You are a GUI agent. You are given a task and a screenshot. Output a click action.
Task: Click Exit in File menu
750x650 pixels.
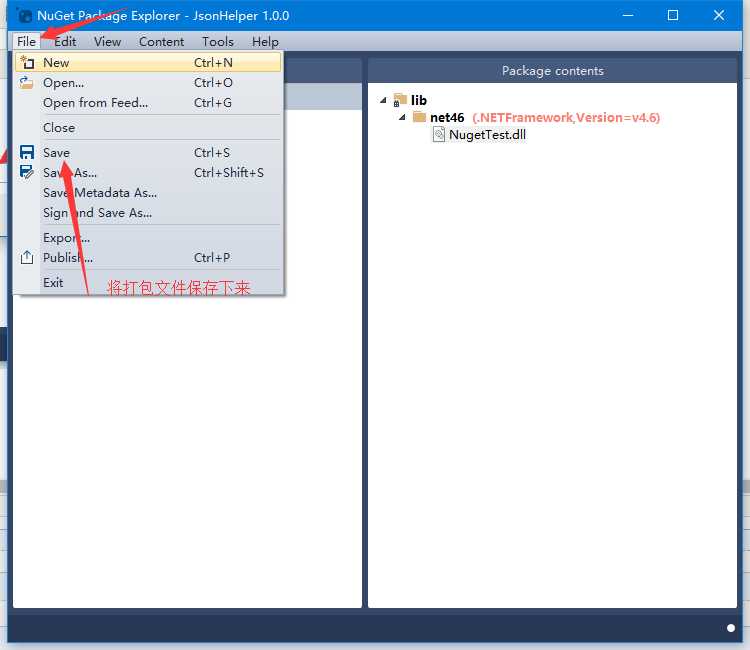(x=148, y=283)
